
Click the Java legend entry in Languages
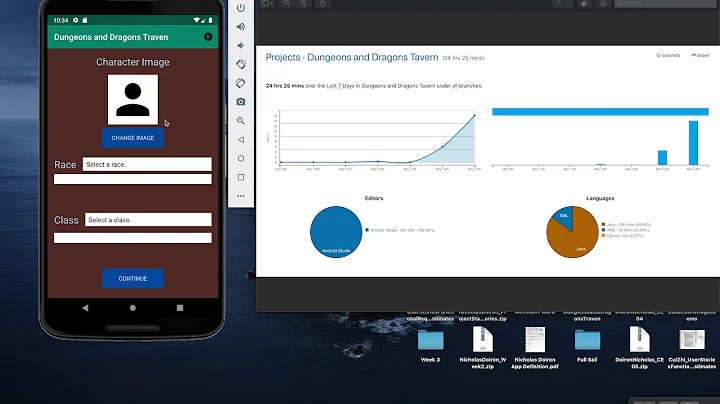tap(626, 224)
